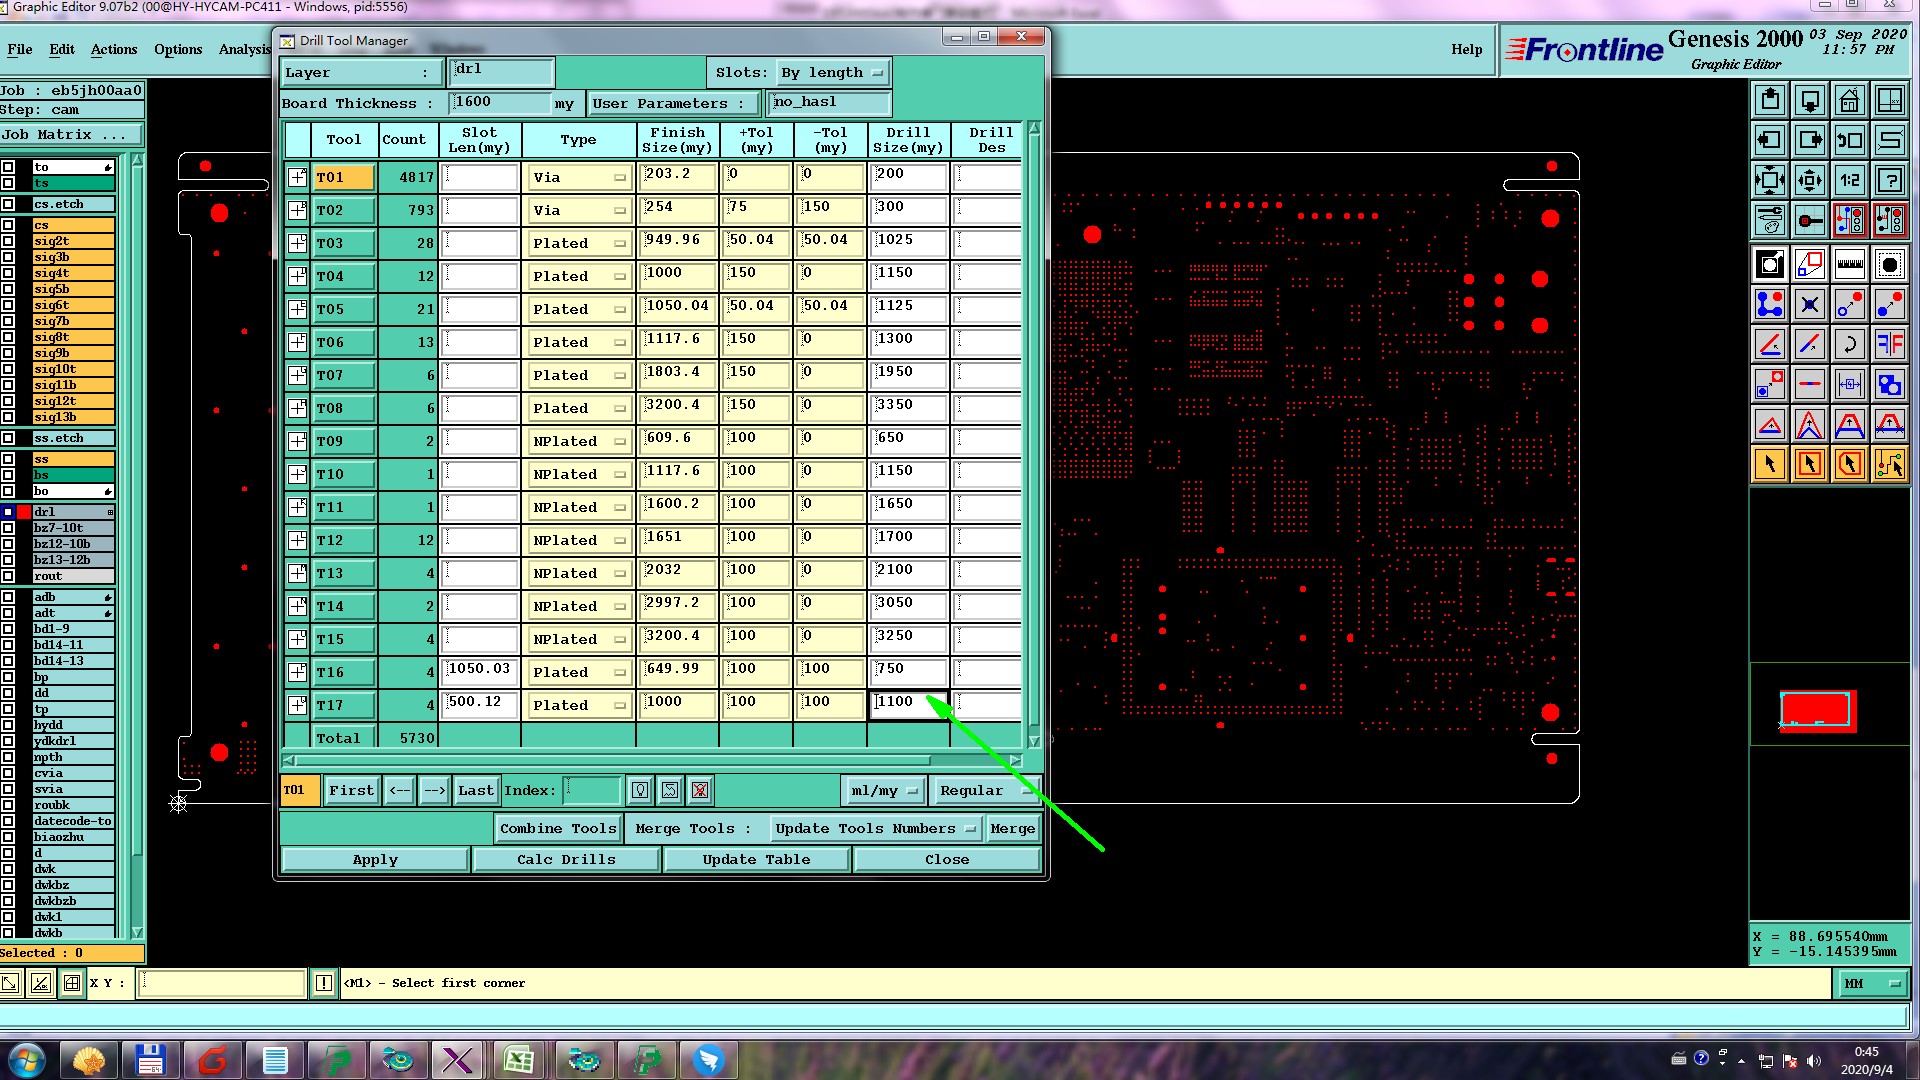Open the ml/my units dropdown
This screenshot has height=1080, width=1920.
(x=883, y=791)
